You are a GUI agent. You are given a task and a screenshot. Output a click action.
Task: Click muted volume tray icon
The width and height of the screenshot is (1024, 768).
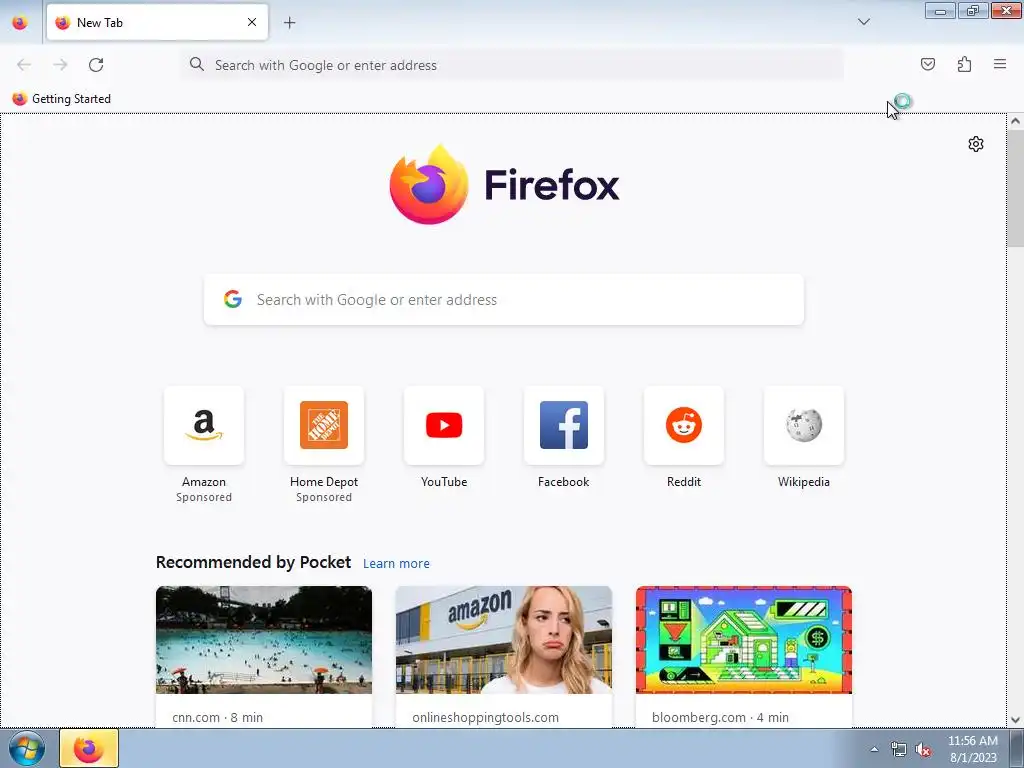coord(923,750)
